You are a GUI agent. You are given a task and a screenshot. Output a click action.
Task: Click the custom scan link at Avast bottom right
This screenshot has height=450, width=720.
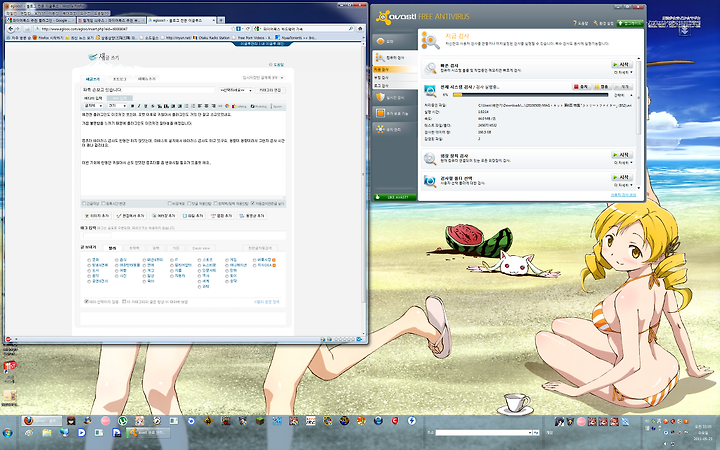pyautogui.click(x=623, y=195)
